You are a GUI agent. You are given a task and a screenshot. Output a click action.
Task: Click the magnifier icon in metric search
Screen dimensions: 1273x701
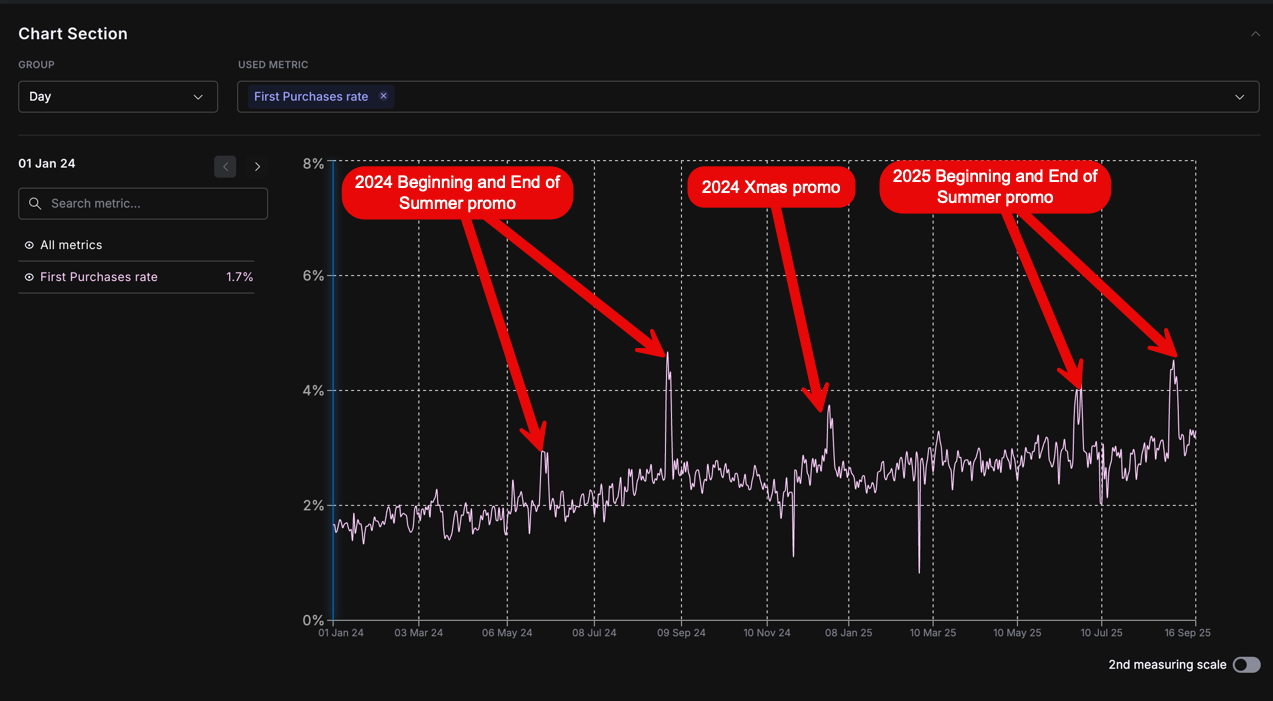35,203
